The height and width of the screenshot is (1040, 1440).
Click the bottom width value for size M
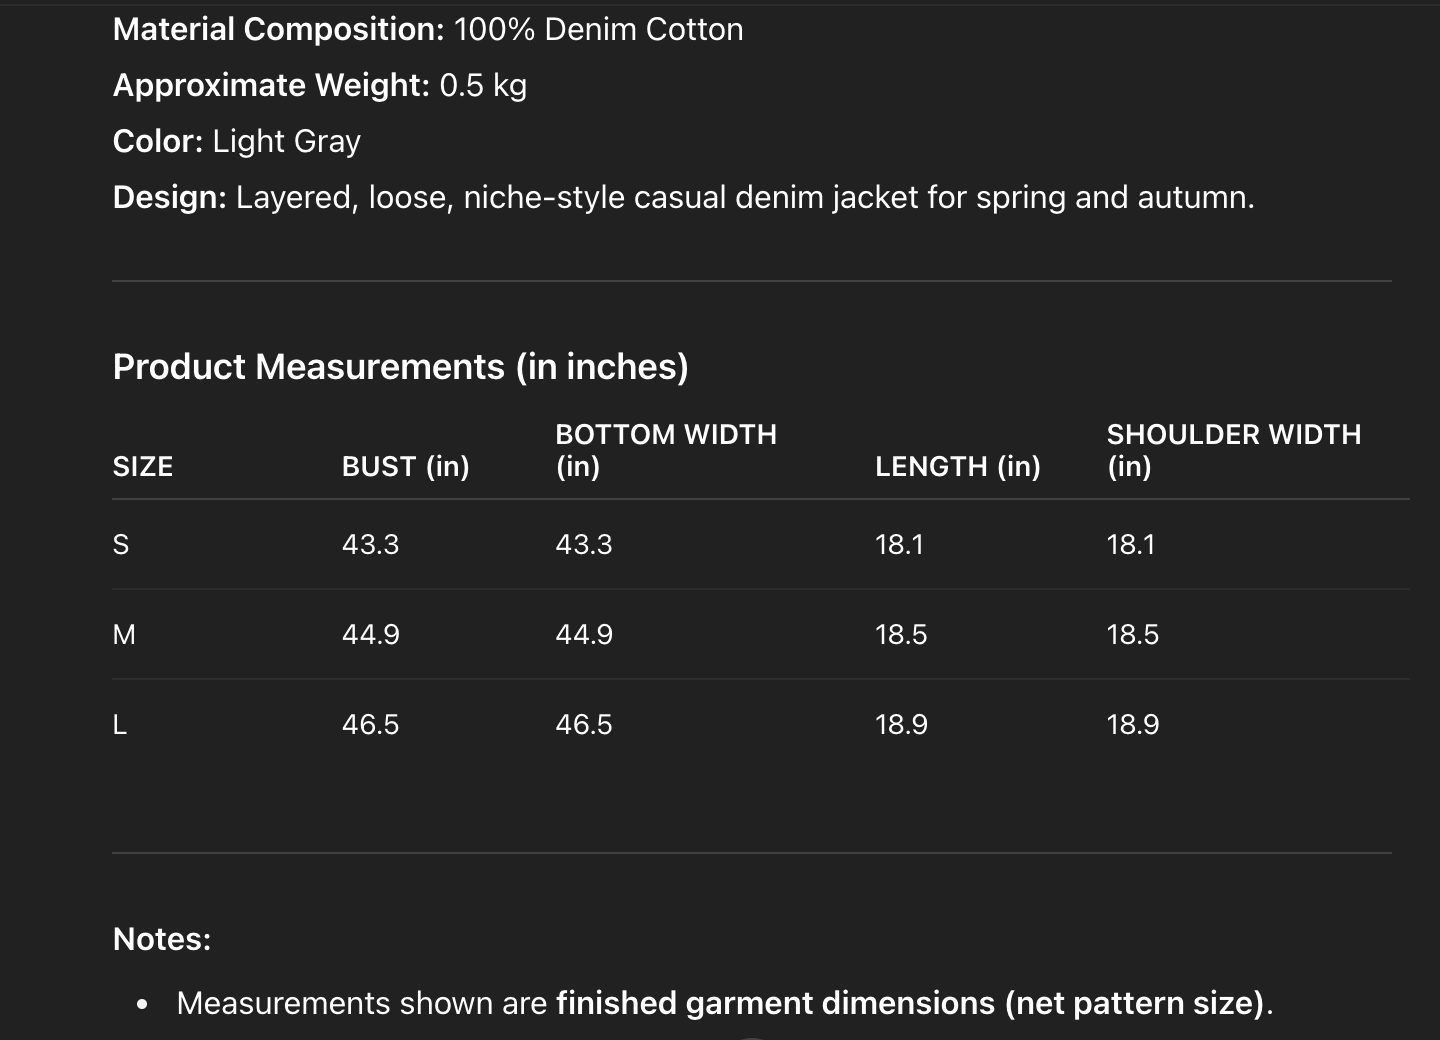(x=584, y=635)
